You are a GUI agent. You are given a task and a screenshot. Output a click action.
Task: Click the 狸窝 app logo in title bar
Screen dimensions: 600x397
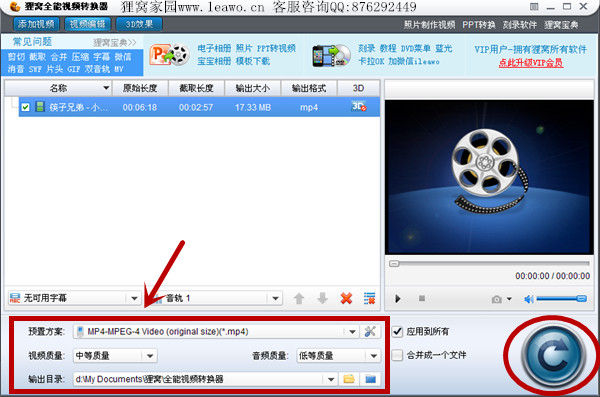pos(14,7)
